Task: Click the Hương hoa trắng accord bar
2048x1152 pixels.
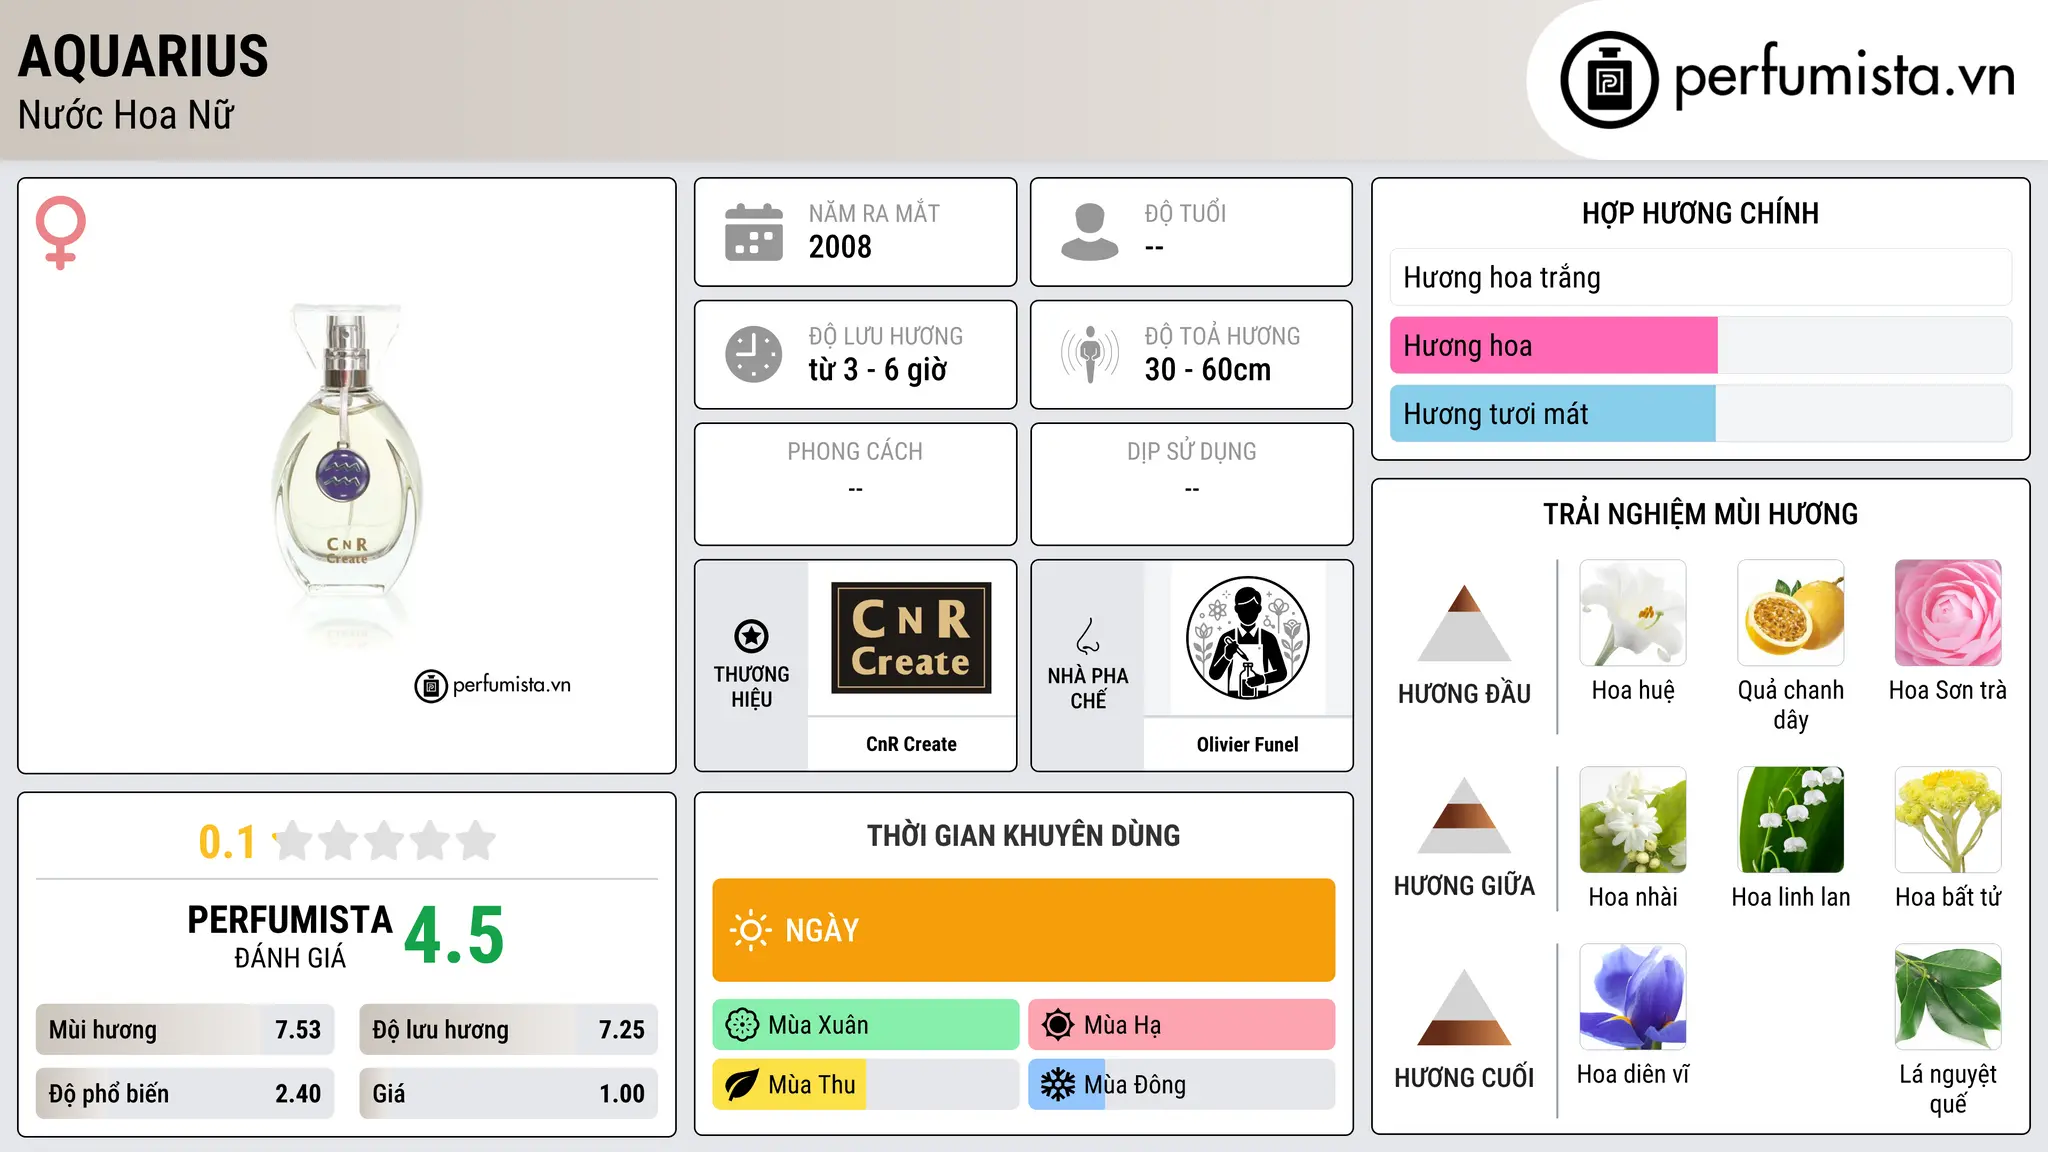Action: point(1701,277)
